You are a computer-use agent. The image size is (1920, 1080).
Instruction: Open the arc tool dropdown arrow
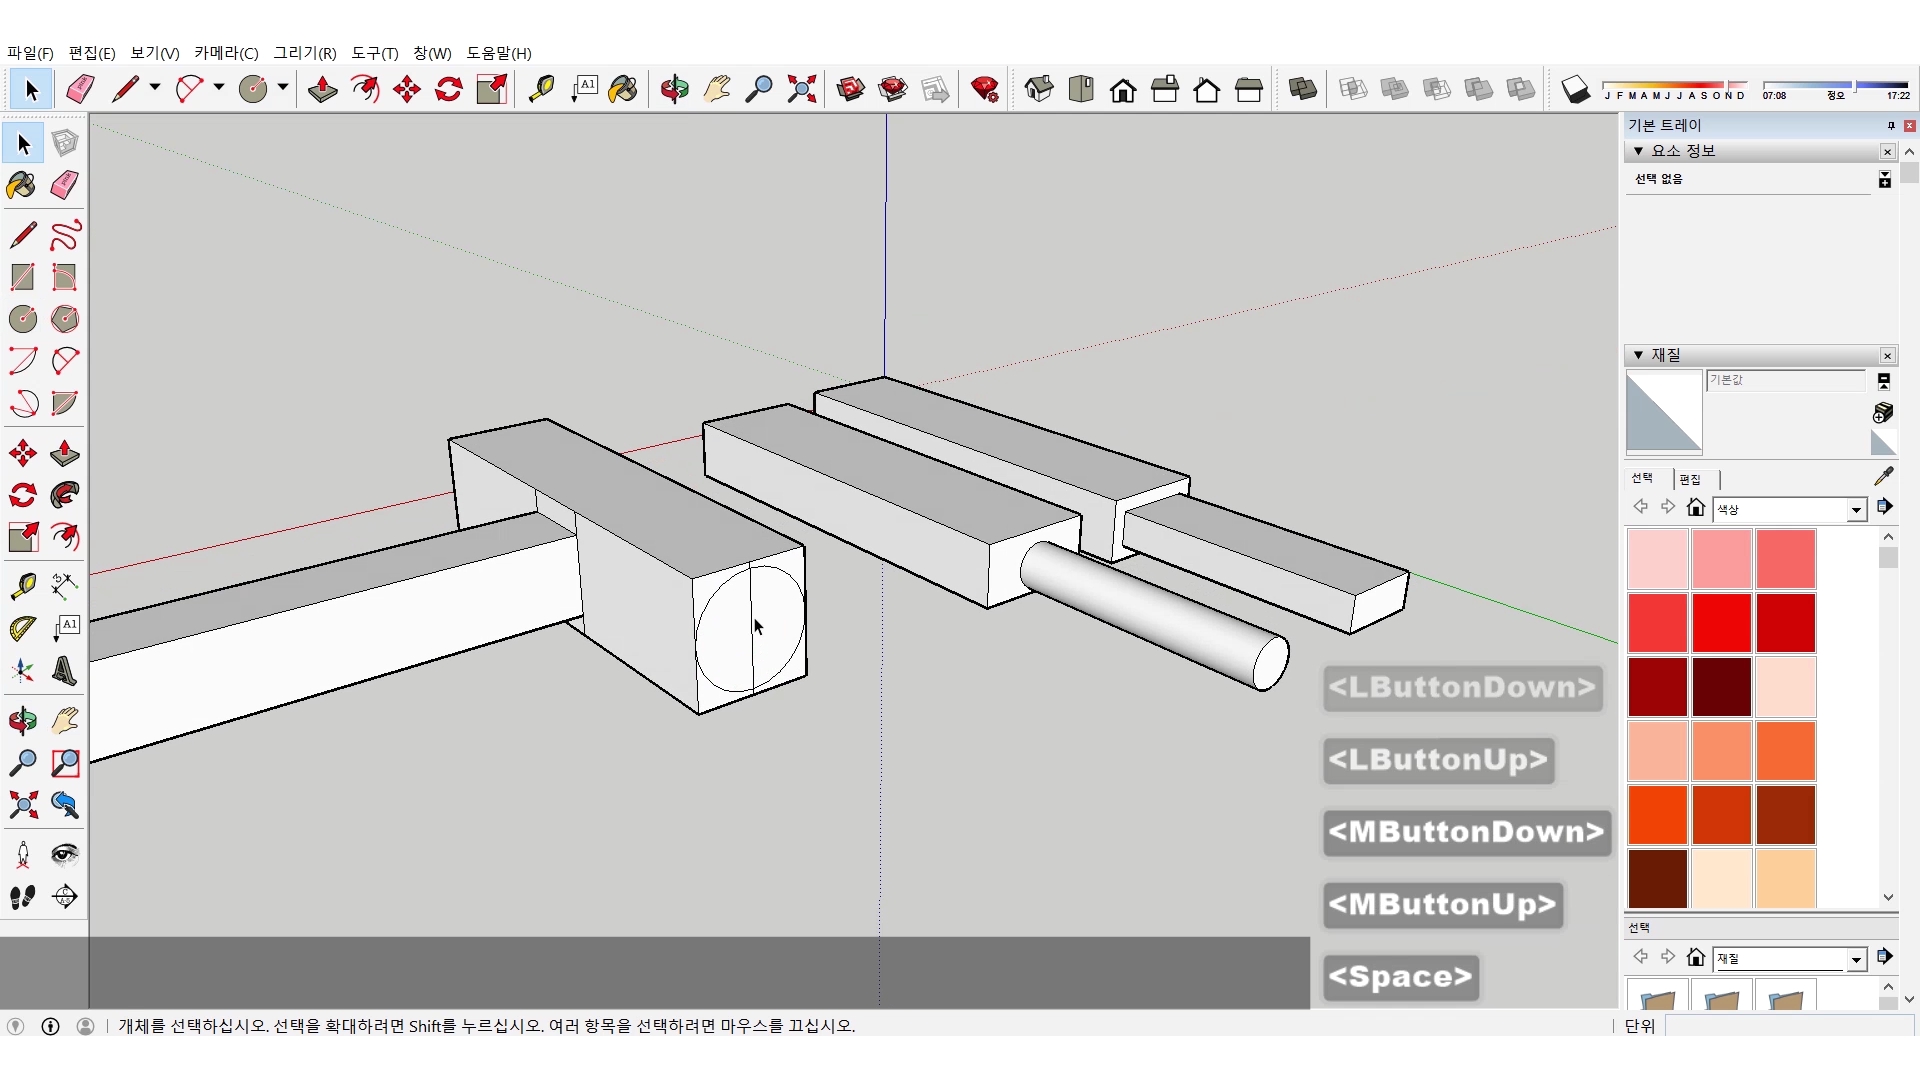218,88
